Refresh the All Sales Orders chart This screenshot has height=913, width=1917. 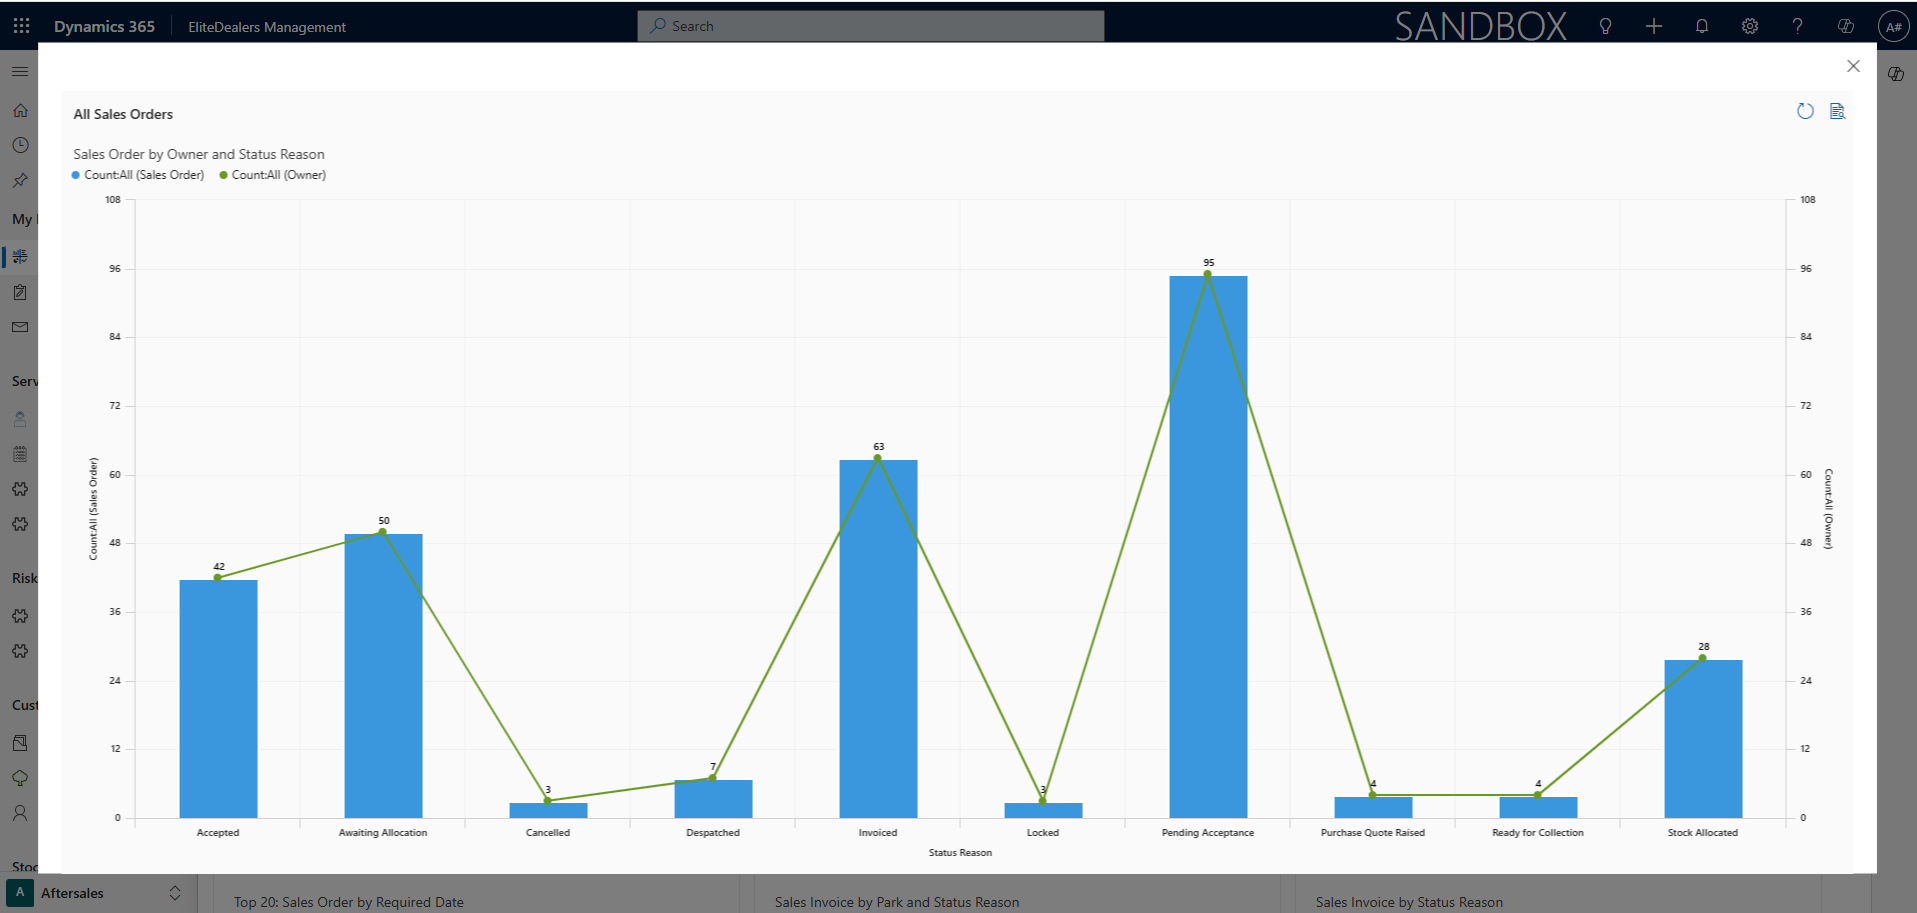pos(1805,111)
